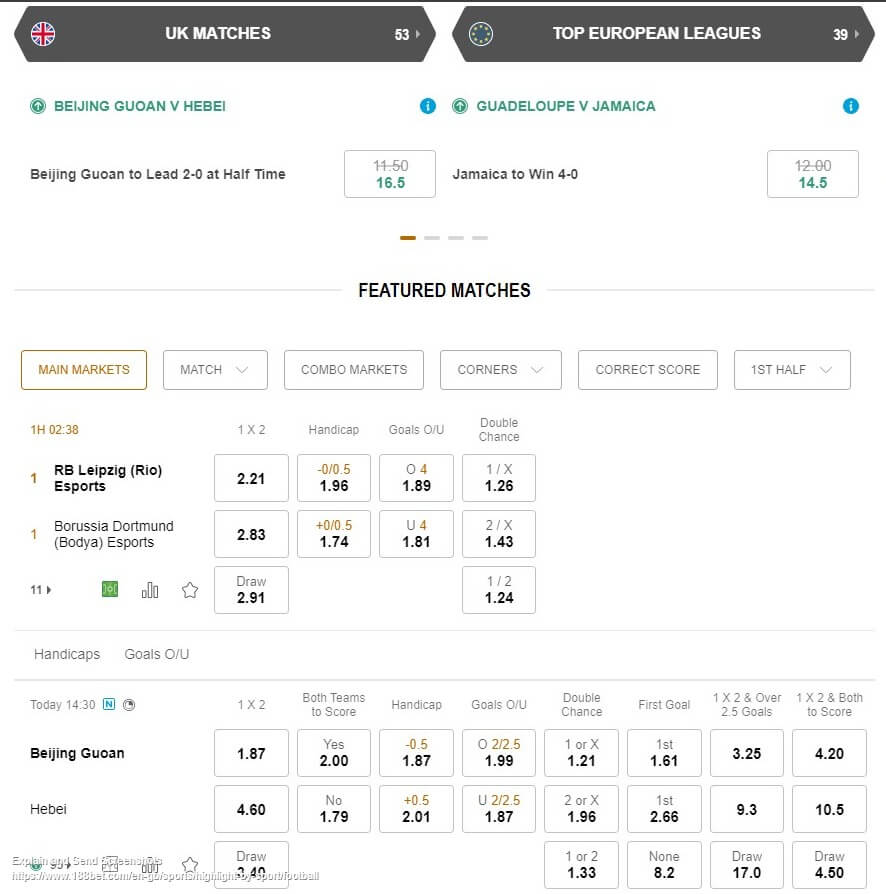Viewport: 886px width, 894px height.
Task: Go to the third carousel slide dot
Action: point(456,238)
